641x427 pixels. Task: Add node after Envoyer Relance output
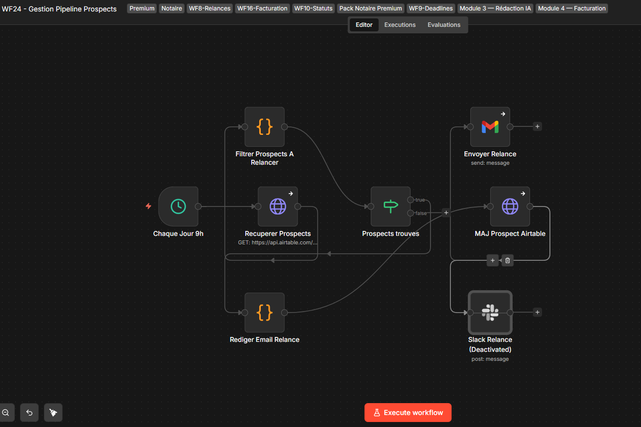(x=537, y=127)
